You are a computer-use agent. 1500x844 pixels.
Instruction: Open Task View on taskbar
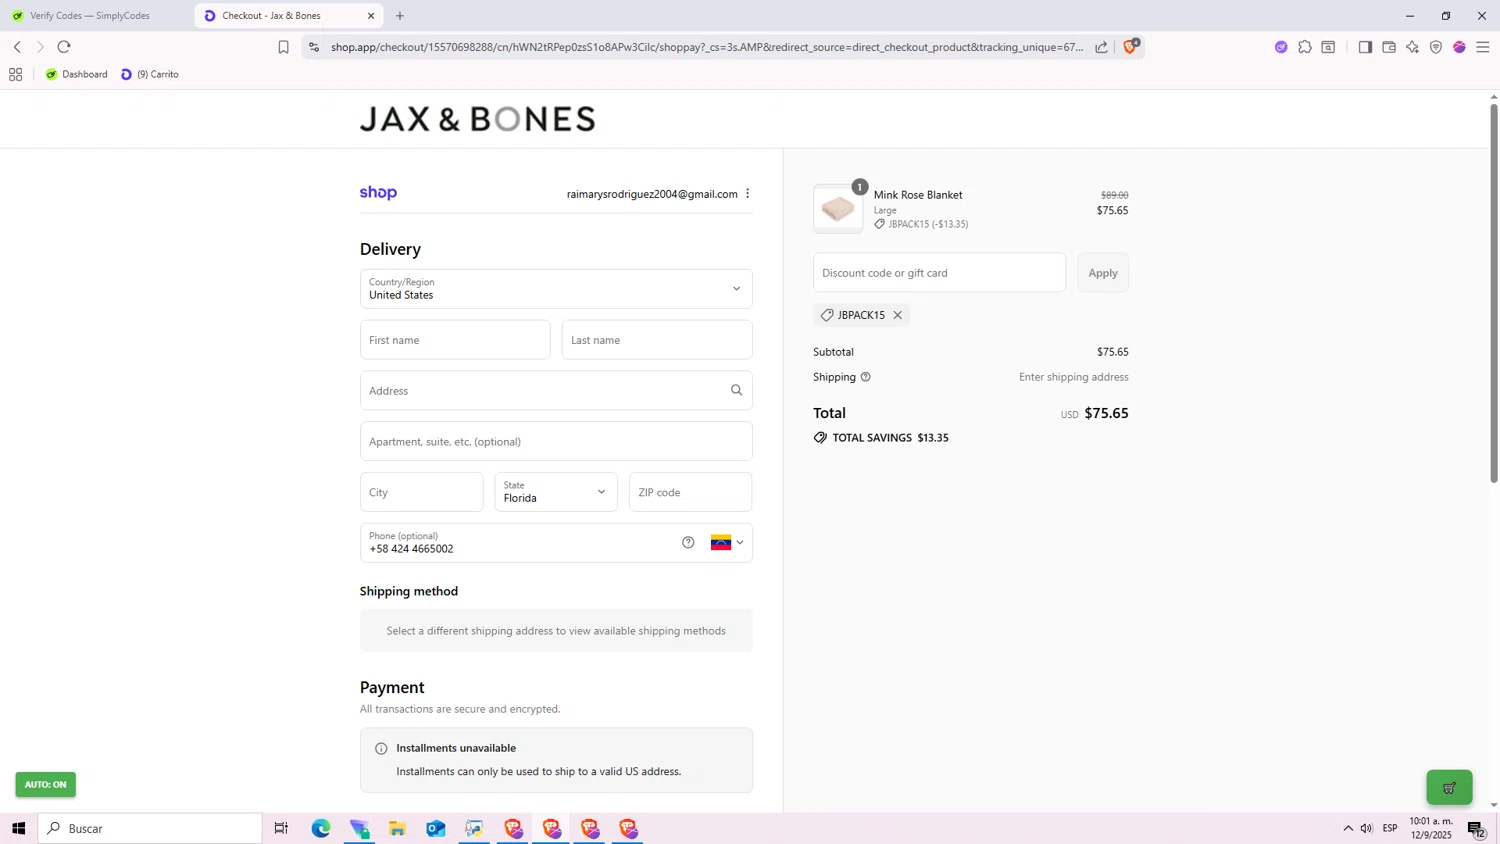click(281, 828)
